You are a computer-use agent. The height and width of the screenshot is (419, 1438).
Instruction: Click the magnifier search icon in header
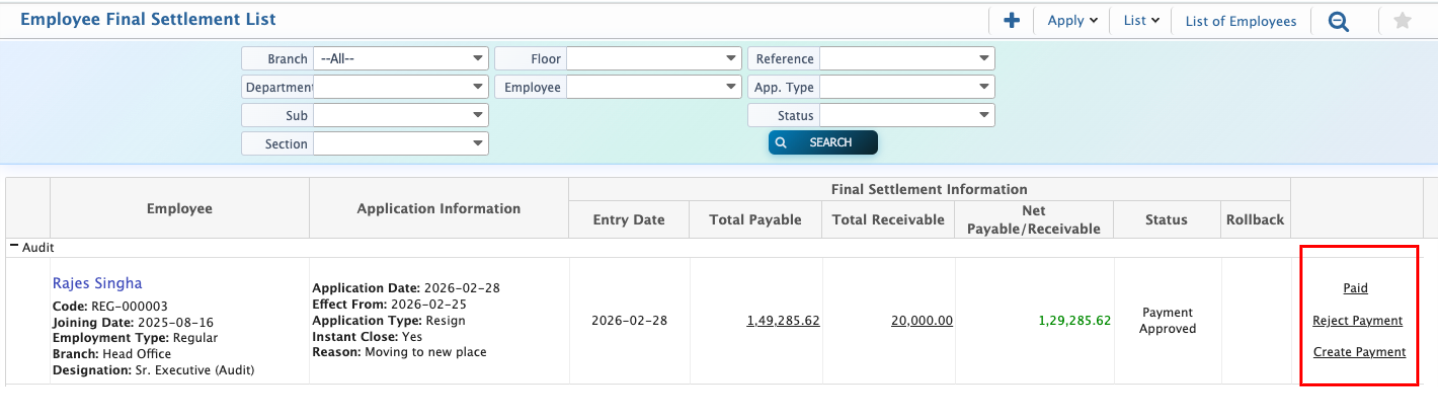tap(1338, 21)
